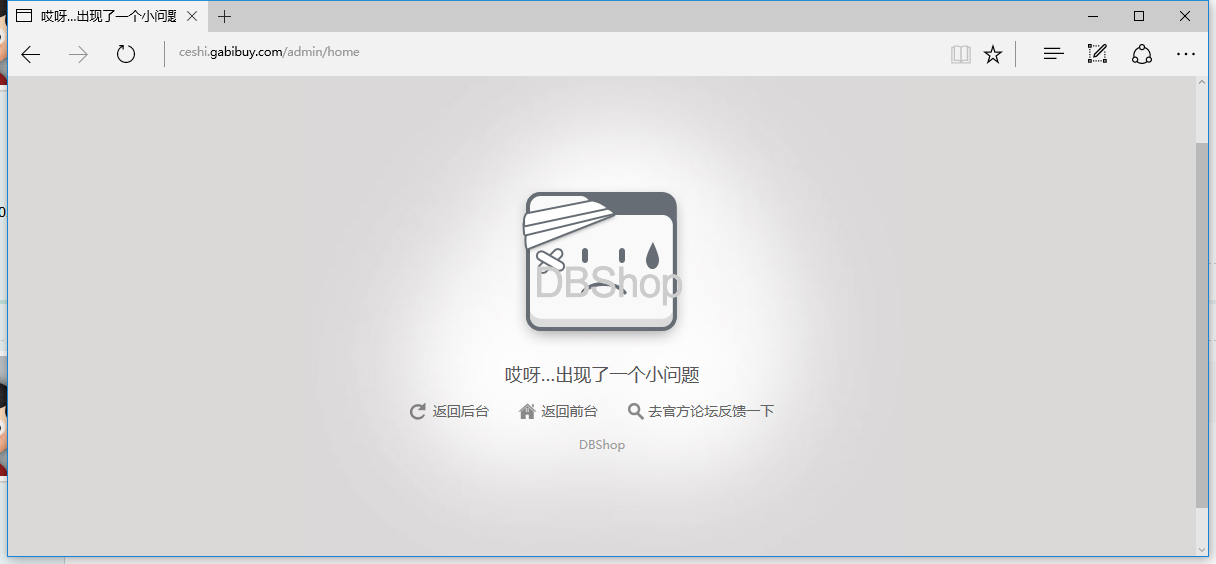Click the 返回前台 link
1216x564 pixels.
pyautogui.click(x=558, y=411)
